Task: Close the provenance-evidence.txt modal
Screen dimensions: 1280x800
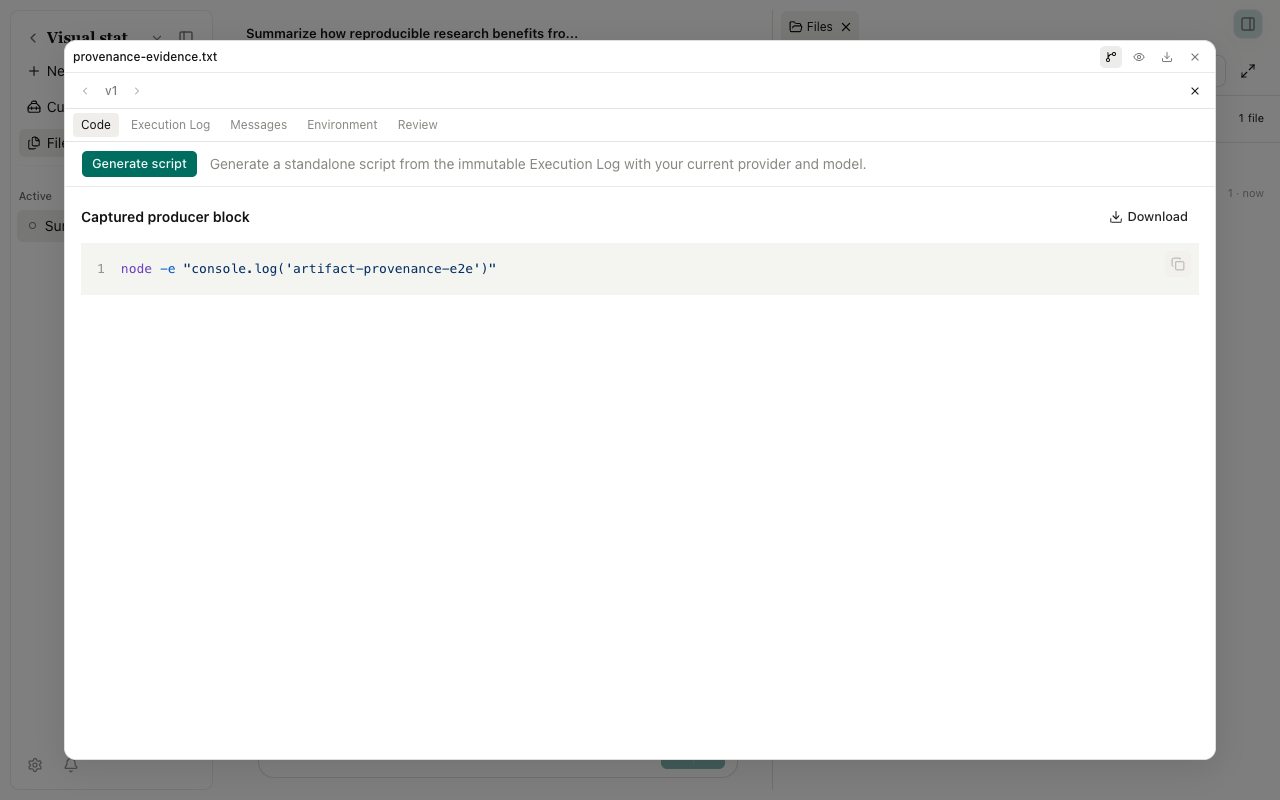Action: [1195, 57]
